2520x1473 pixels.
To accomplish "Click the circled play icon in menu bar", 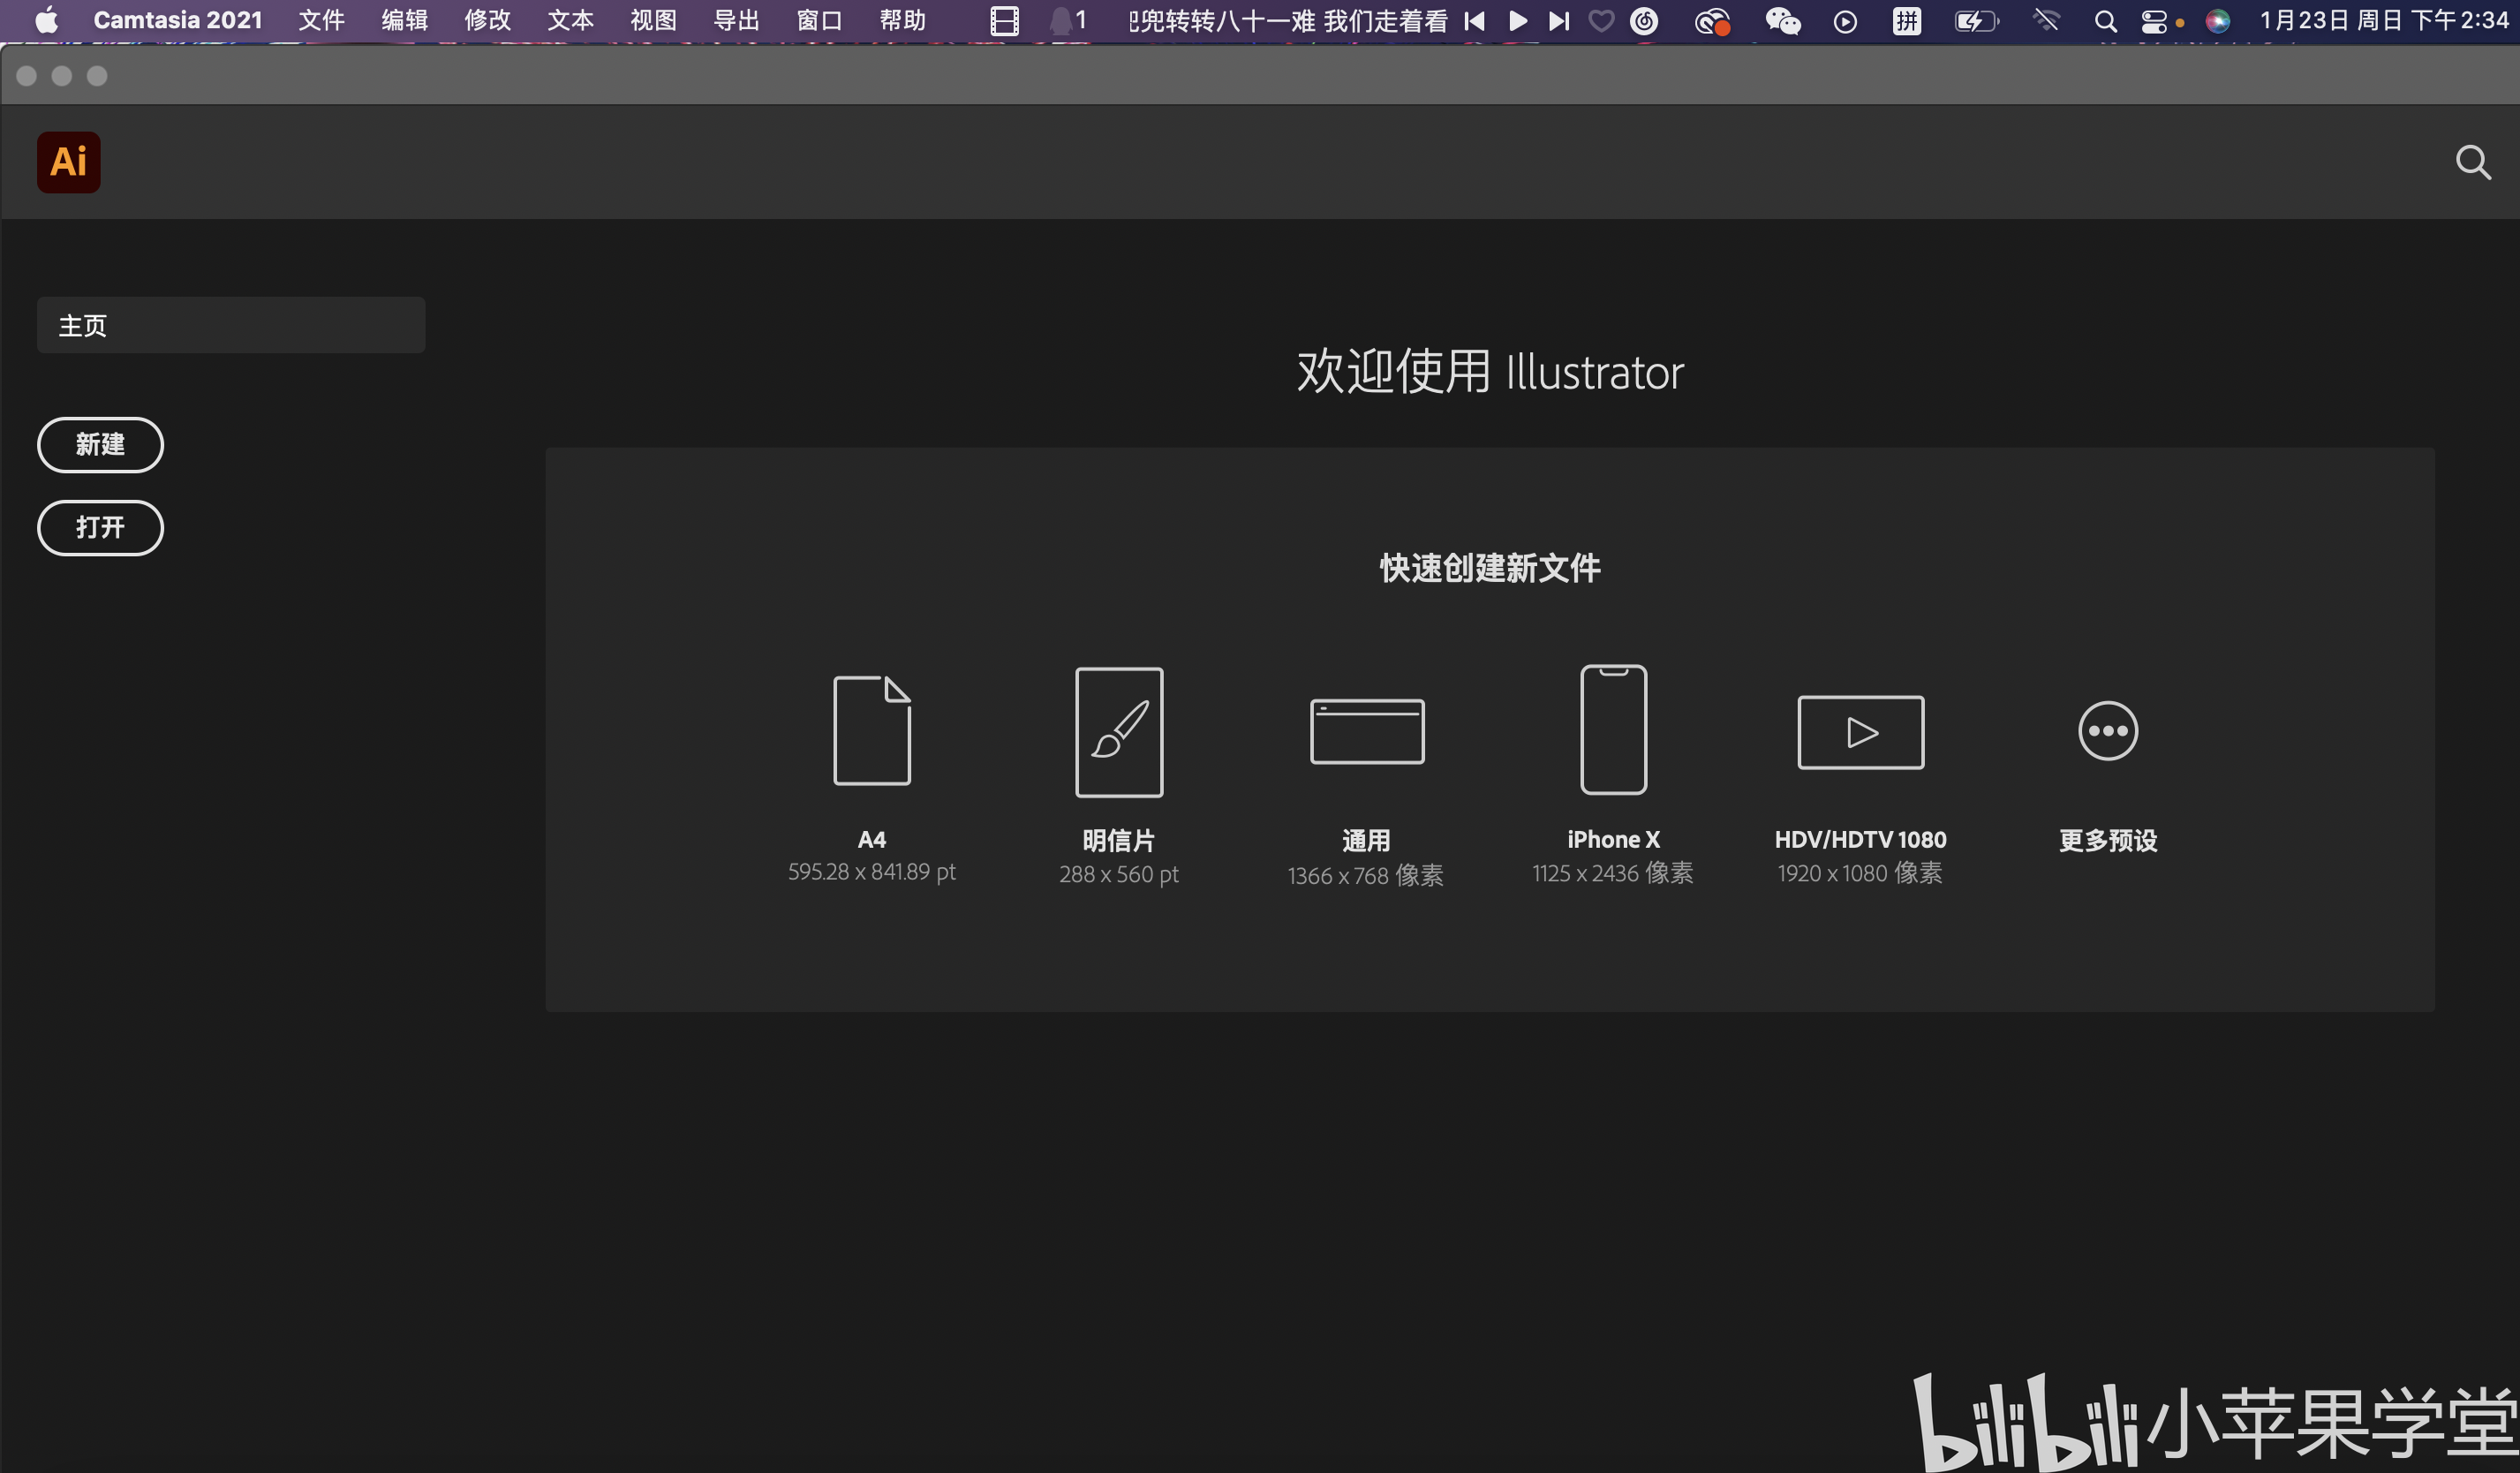I will pos(1845,21).
